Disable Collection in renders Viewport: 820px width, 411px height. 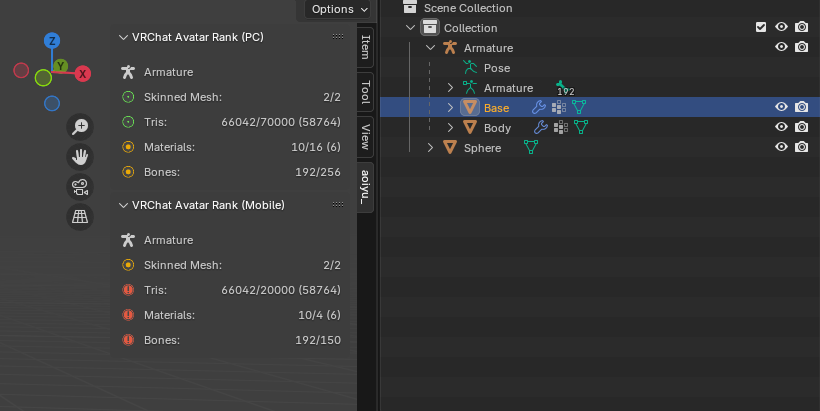point(801,27)
